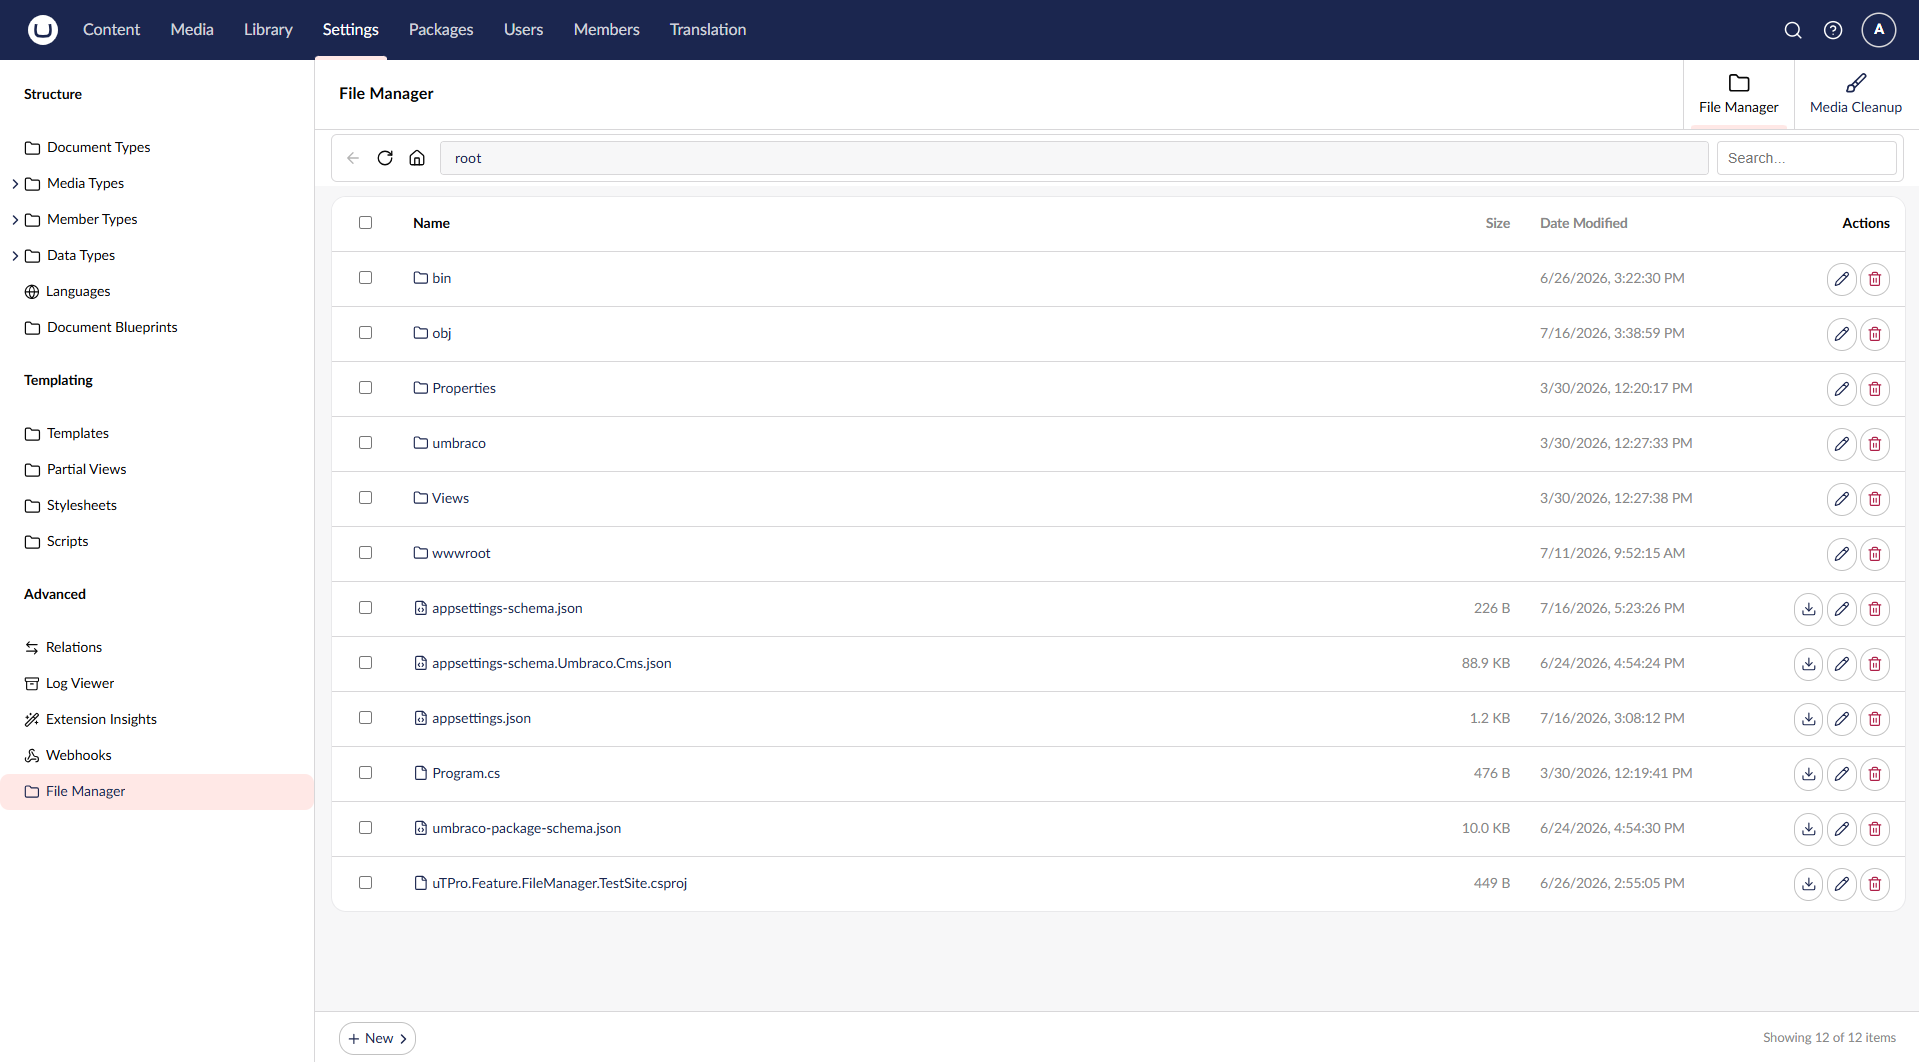Open Log Viewer in sidebar
This screenshot has width=1919, height=1062.
click(80, 683)
